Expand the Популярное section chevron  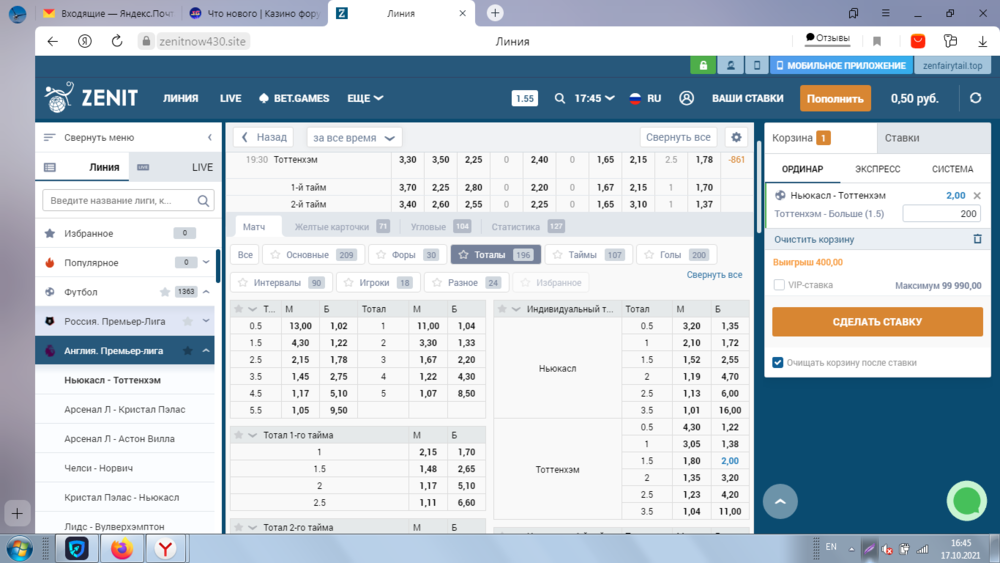click(206, 262)
